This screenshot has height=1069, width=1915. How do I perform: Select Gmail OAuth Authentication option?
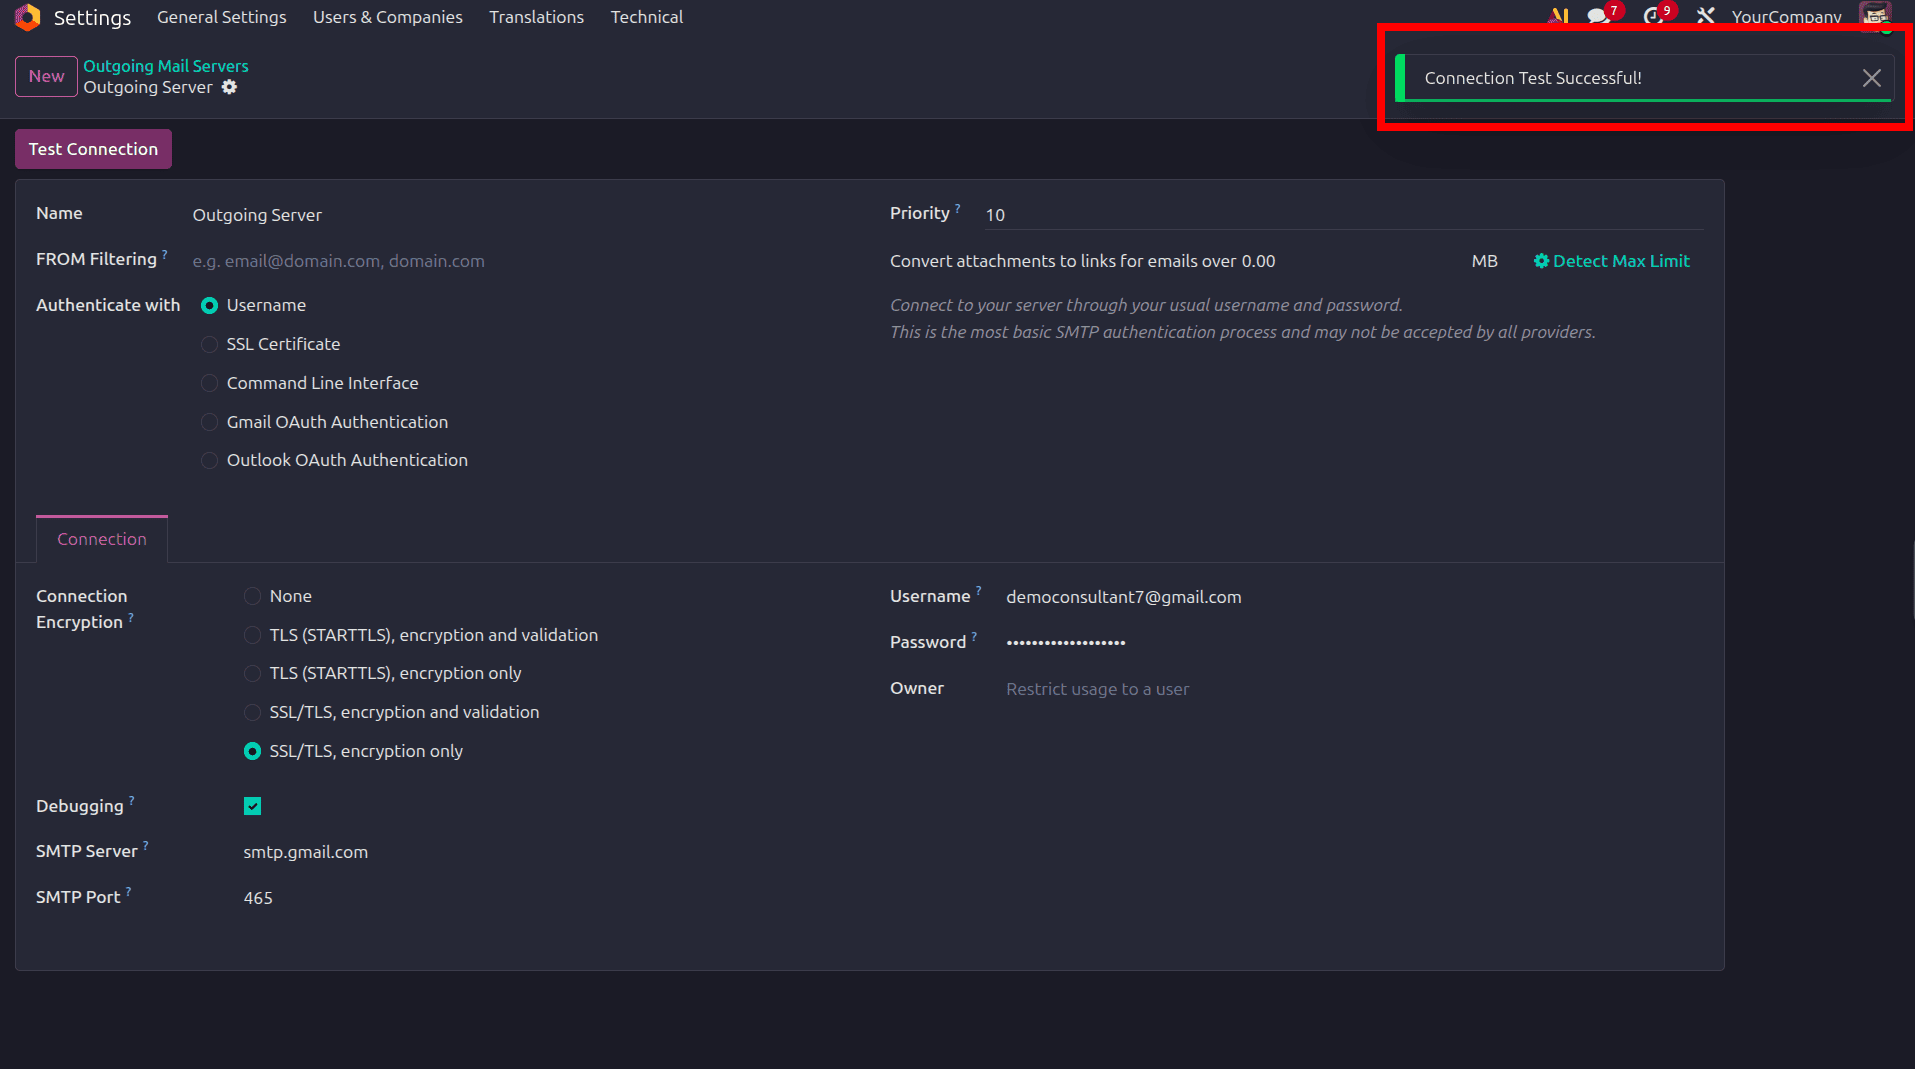pos(209,422)
